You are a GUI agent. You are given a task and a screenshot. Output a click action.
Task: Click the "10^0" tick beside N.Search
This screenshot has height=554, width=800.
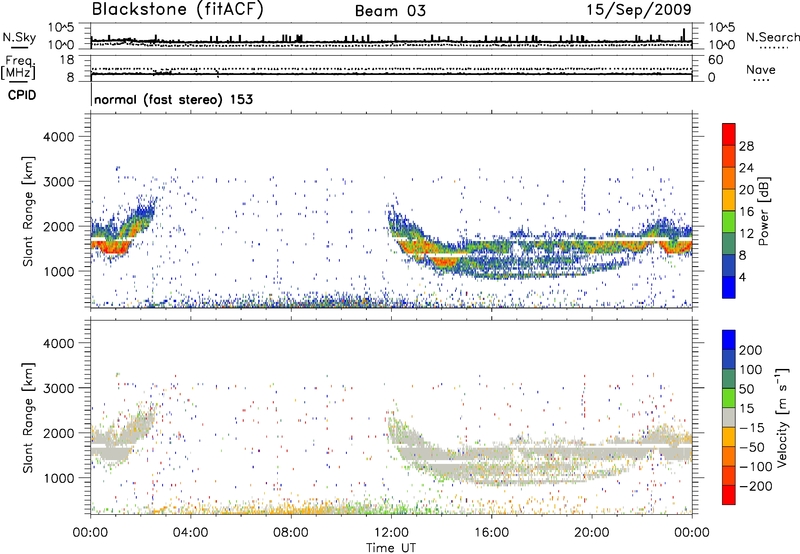coord(722,45)
